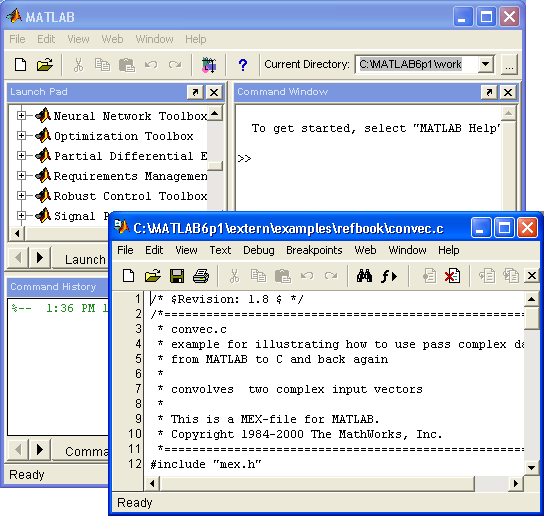Click browse for folder ellipsis button
The width and height of the screenshot is (544, 516).
click(x=509, y=65)
